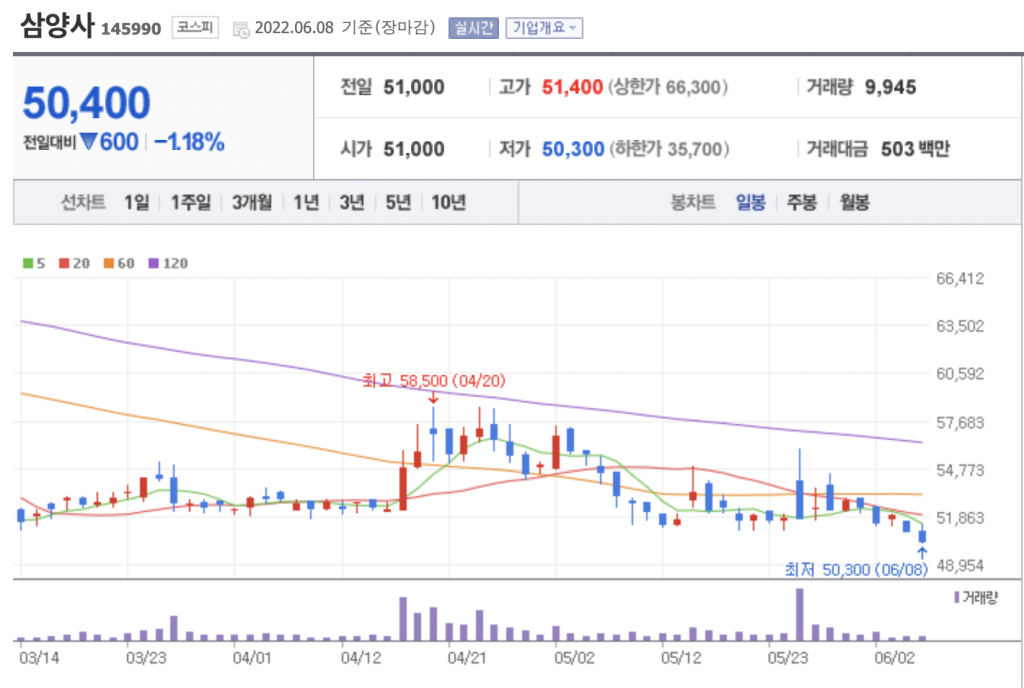This screenshot has height=688, width=1024.
Task: Click the 06/02 date label on the axis
Action: coord(895,657)
